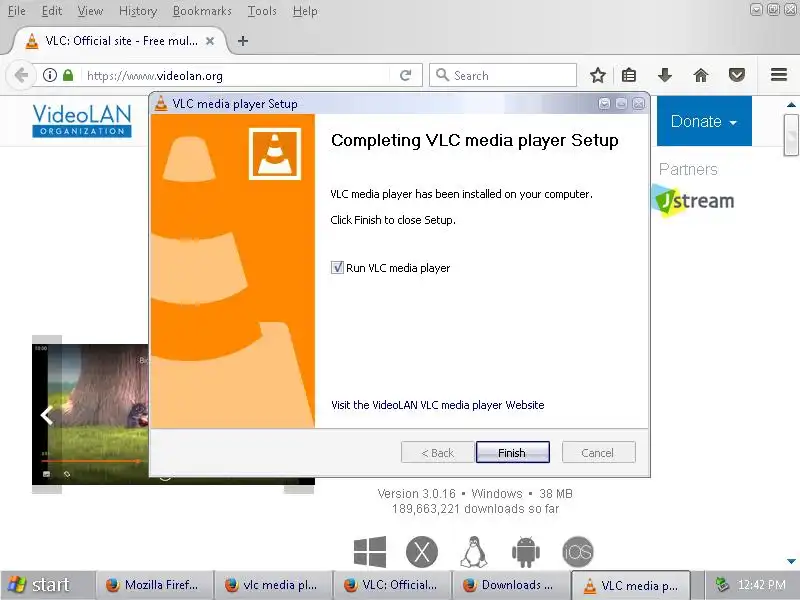Select the Linux penguin platform icon
The height and width of the screenshot is (600, 800).
click(x=473, y=552)
